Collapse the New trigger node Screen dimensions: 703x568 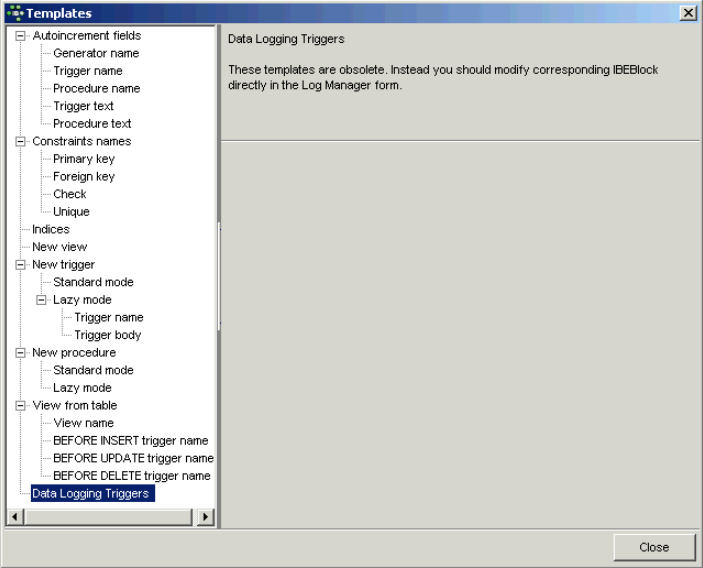(20, 265)
